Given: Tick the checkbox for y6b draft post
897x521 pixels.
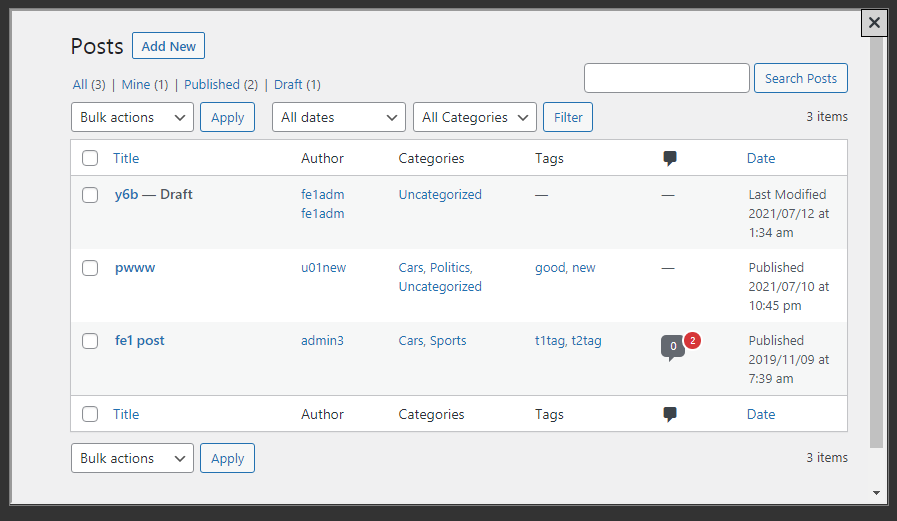Looking at the screenshot, I should pos(90,195).
